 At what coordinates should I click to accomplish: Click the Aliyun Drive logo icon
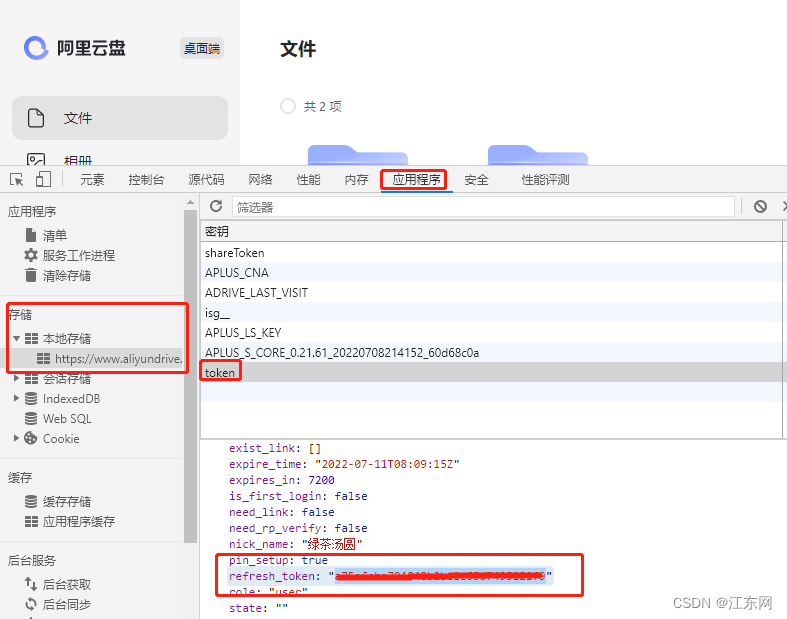pos(36,48)
